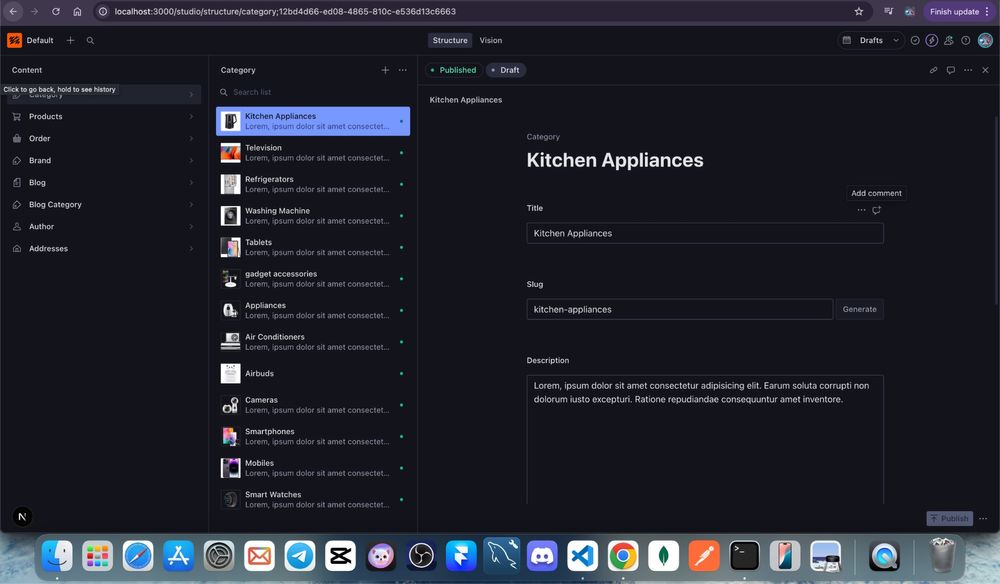Switch to the Vision tab

click(x=490, y=40)
